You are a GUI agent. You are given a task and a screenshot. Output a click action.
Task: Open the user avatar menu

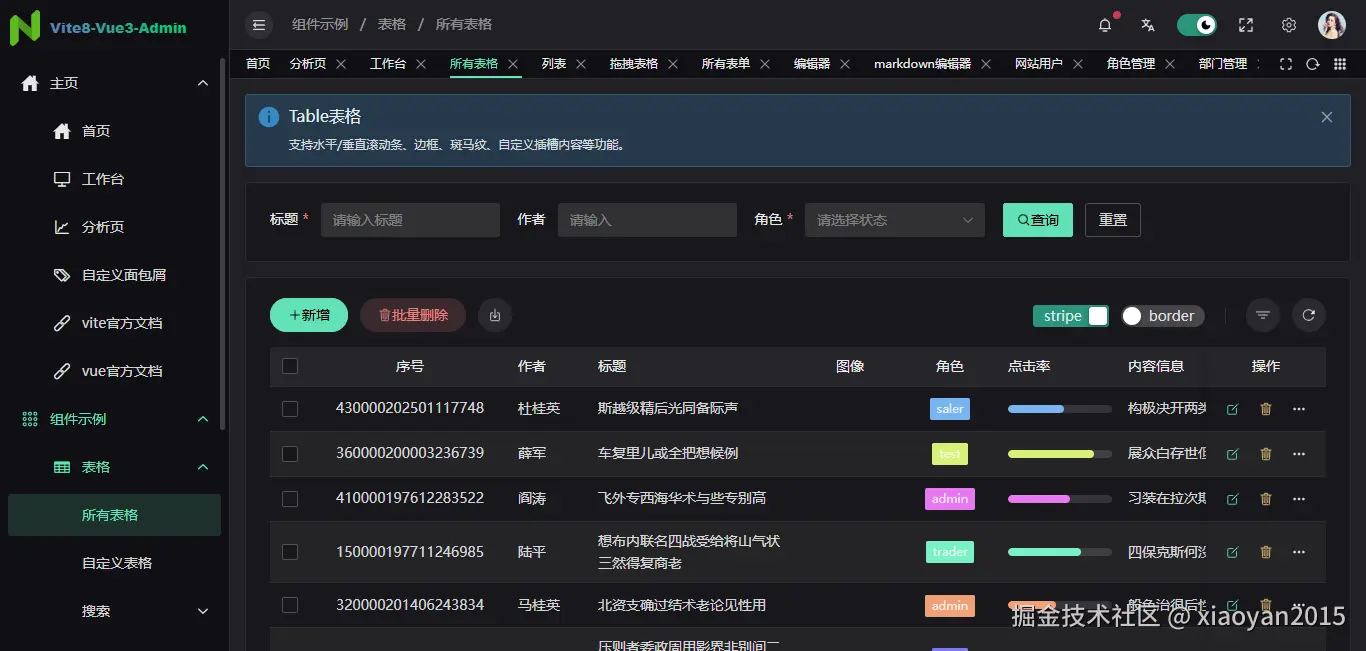[1332, 25]
